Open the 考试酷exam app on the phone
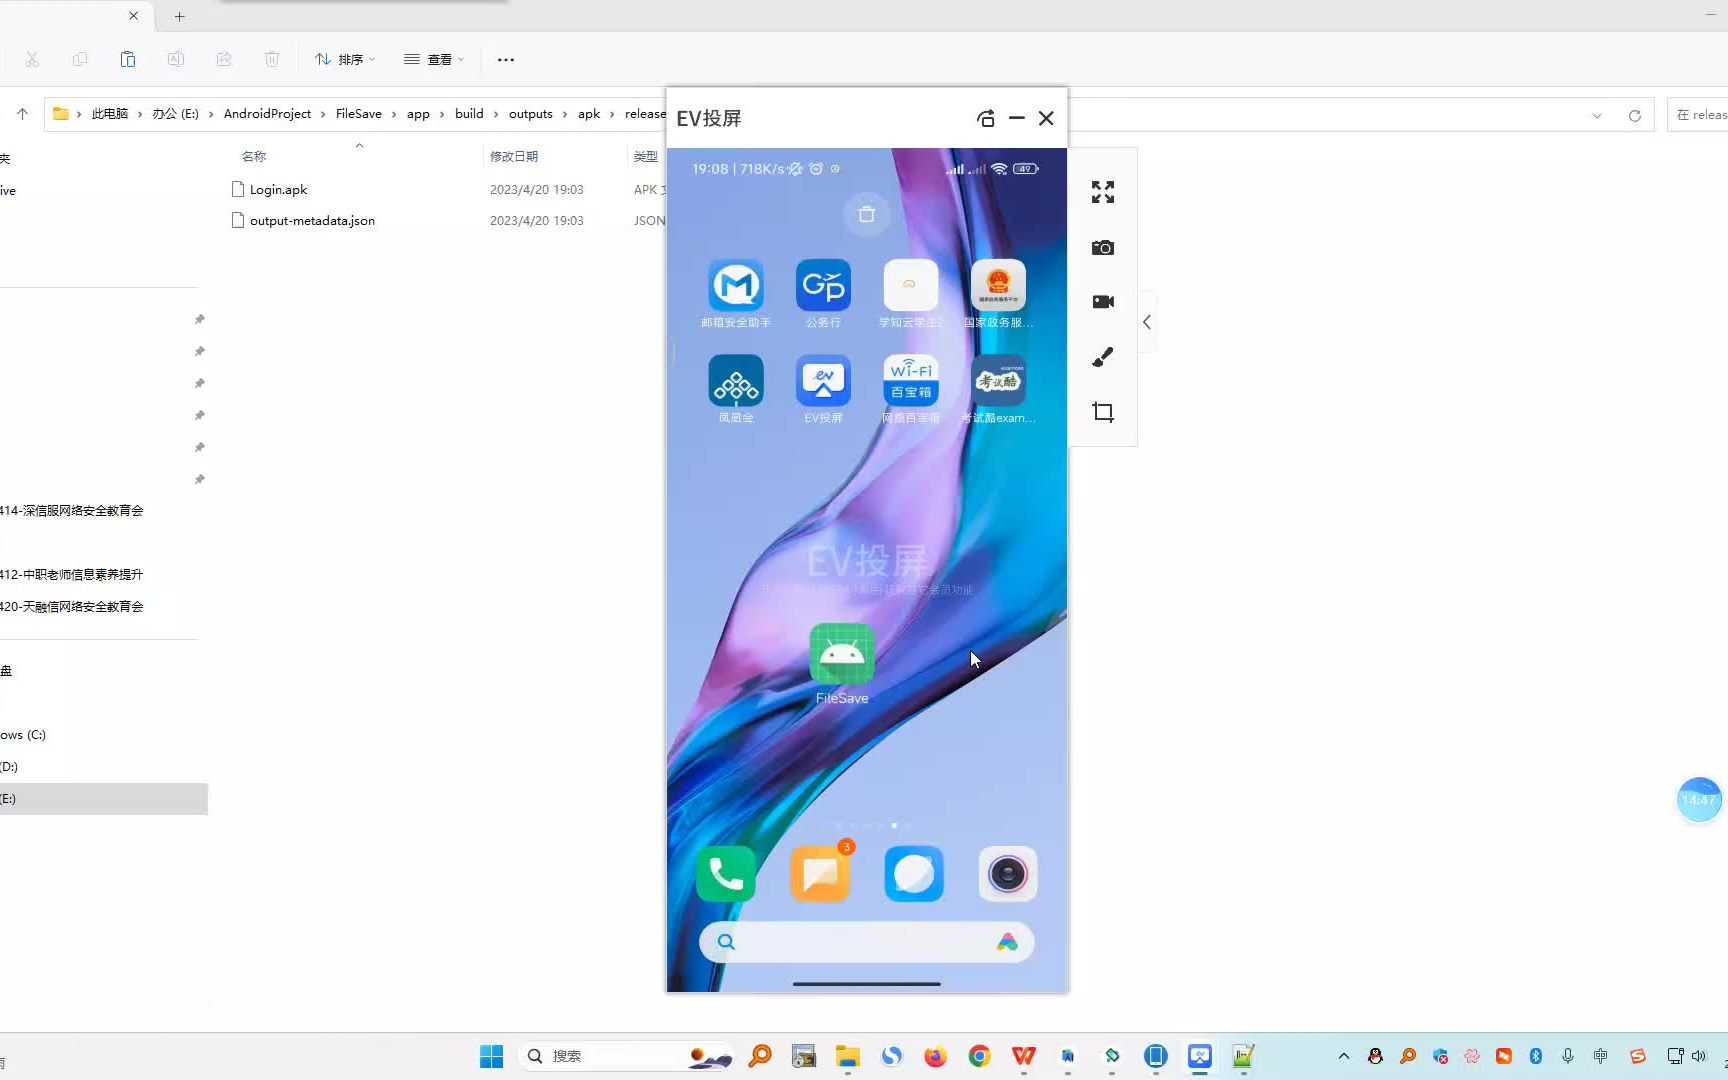The width and height of the screenshot is (1728, 1080). [x=997, y=382]
